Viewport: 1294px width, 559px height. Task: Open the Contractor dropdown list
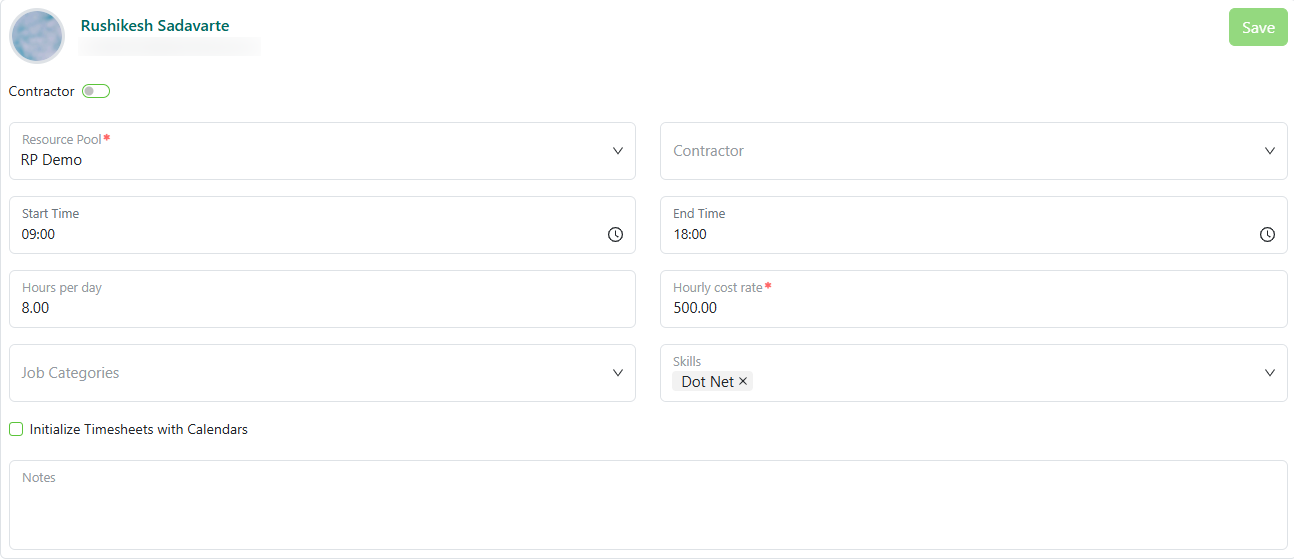(x=973, y=151)
